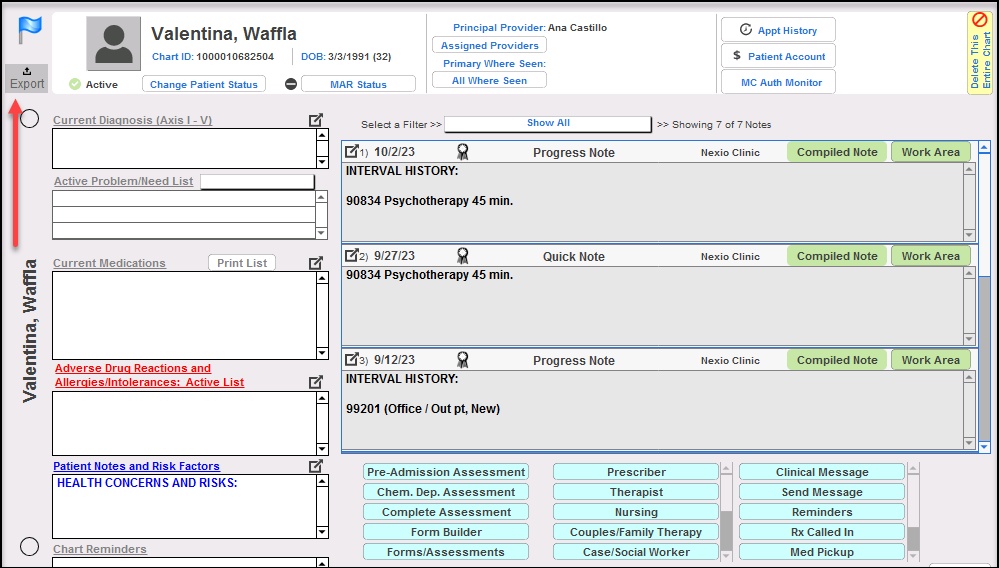
Task: Open Patient Notes and Risk Factors edit icon
Action: pos(316,466)
